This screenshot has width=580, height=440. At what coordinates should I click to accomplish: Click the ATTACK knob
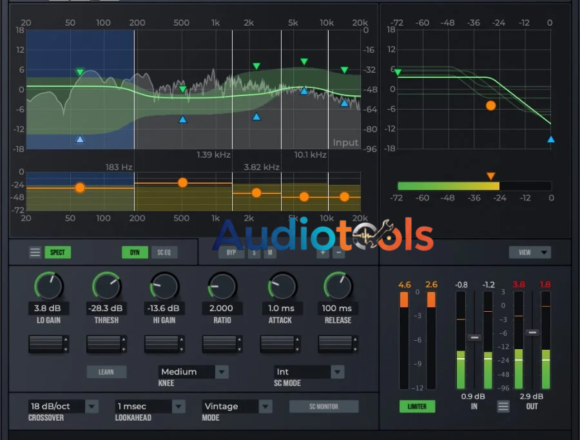[282, 286]
